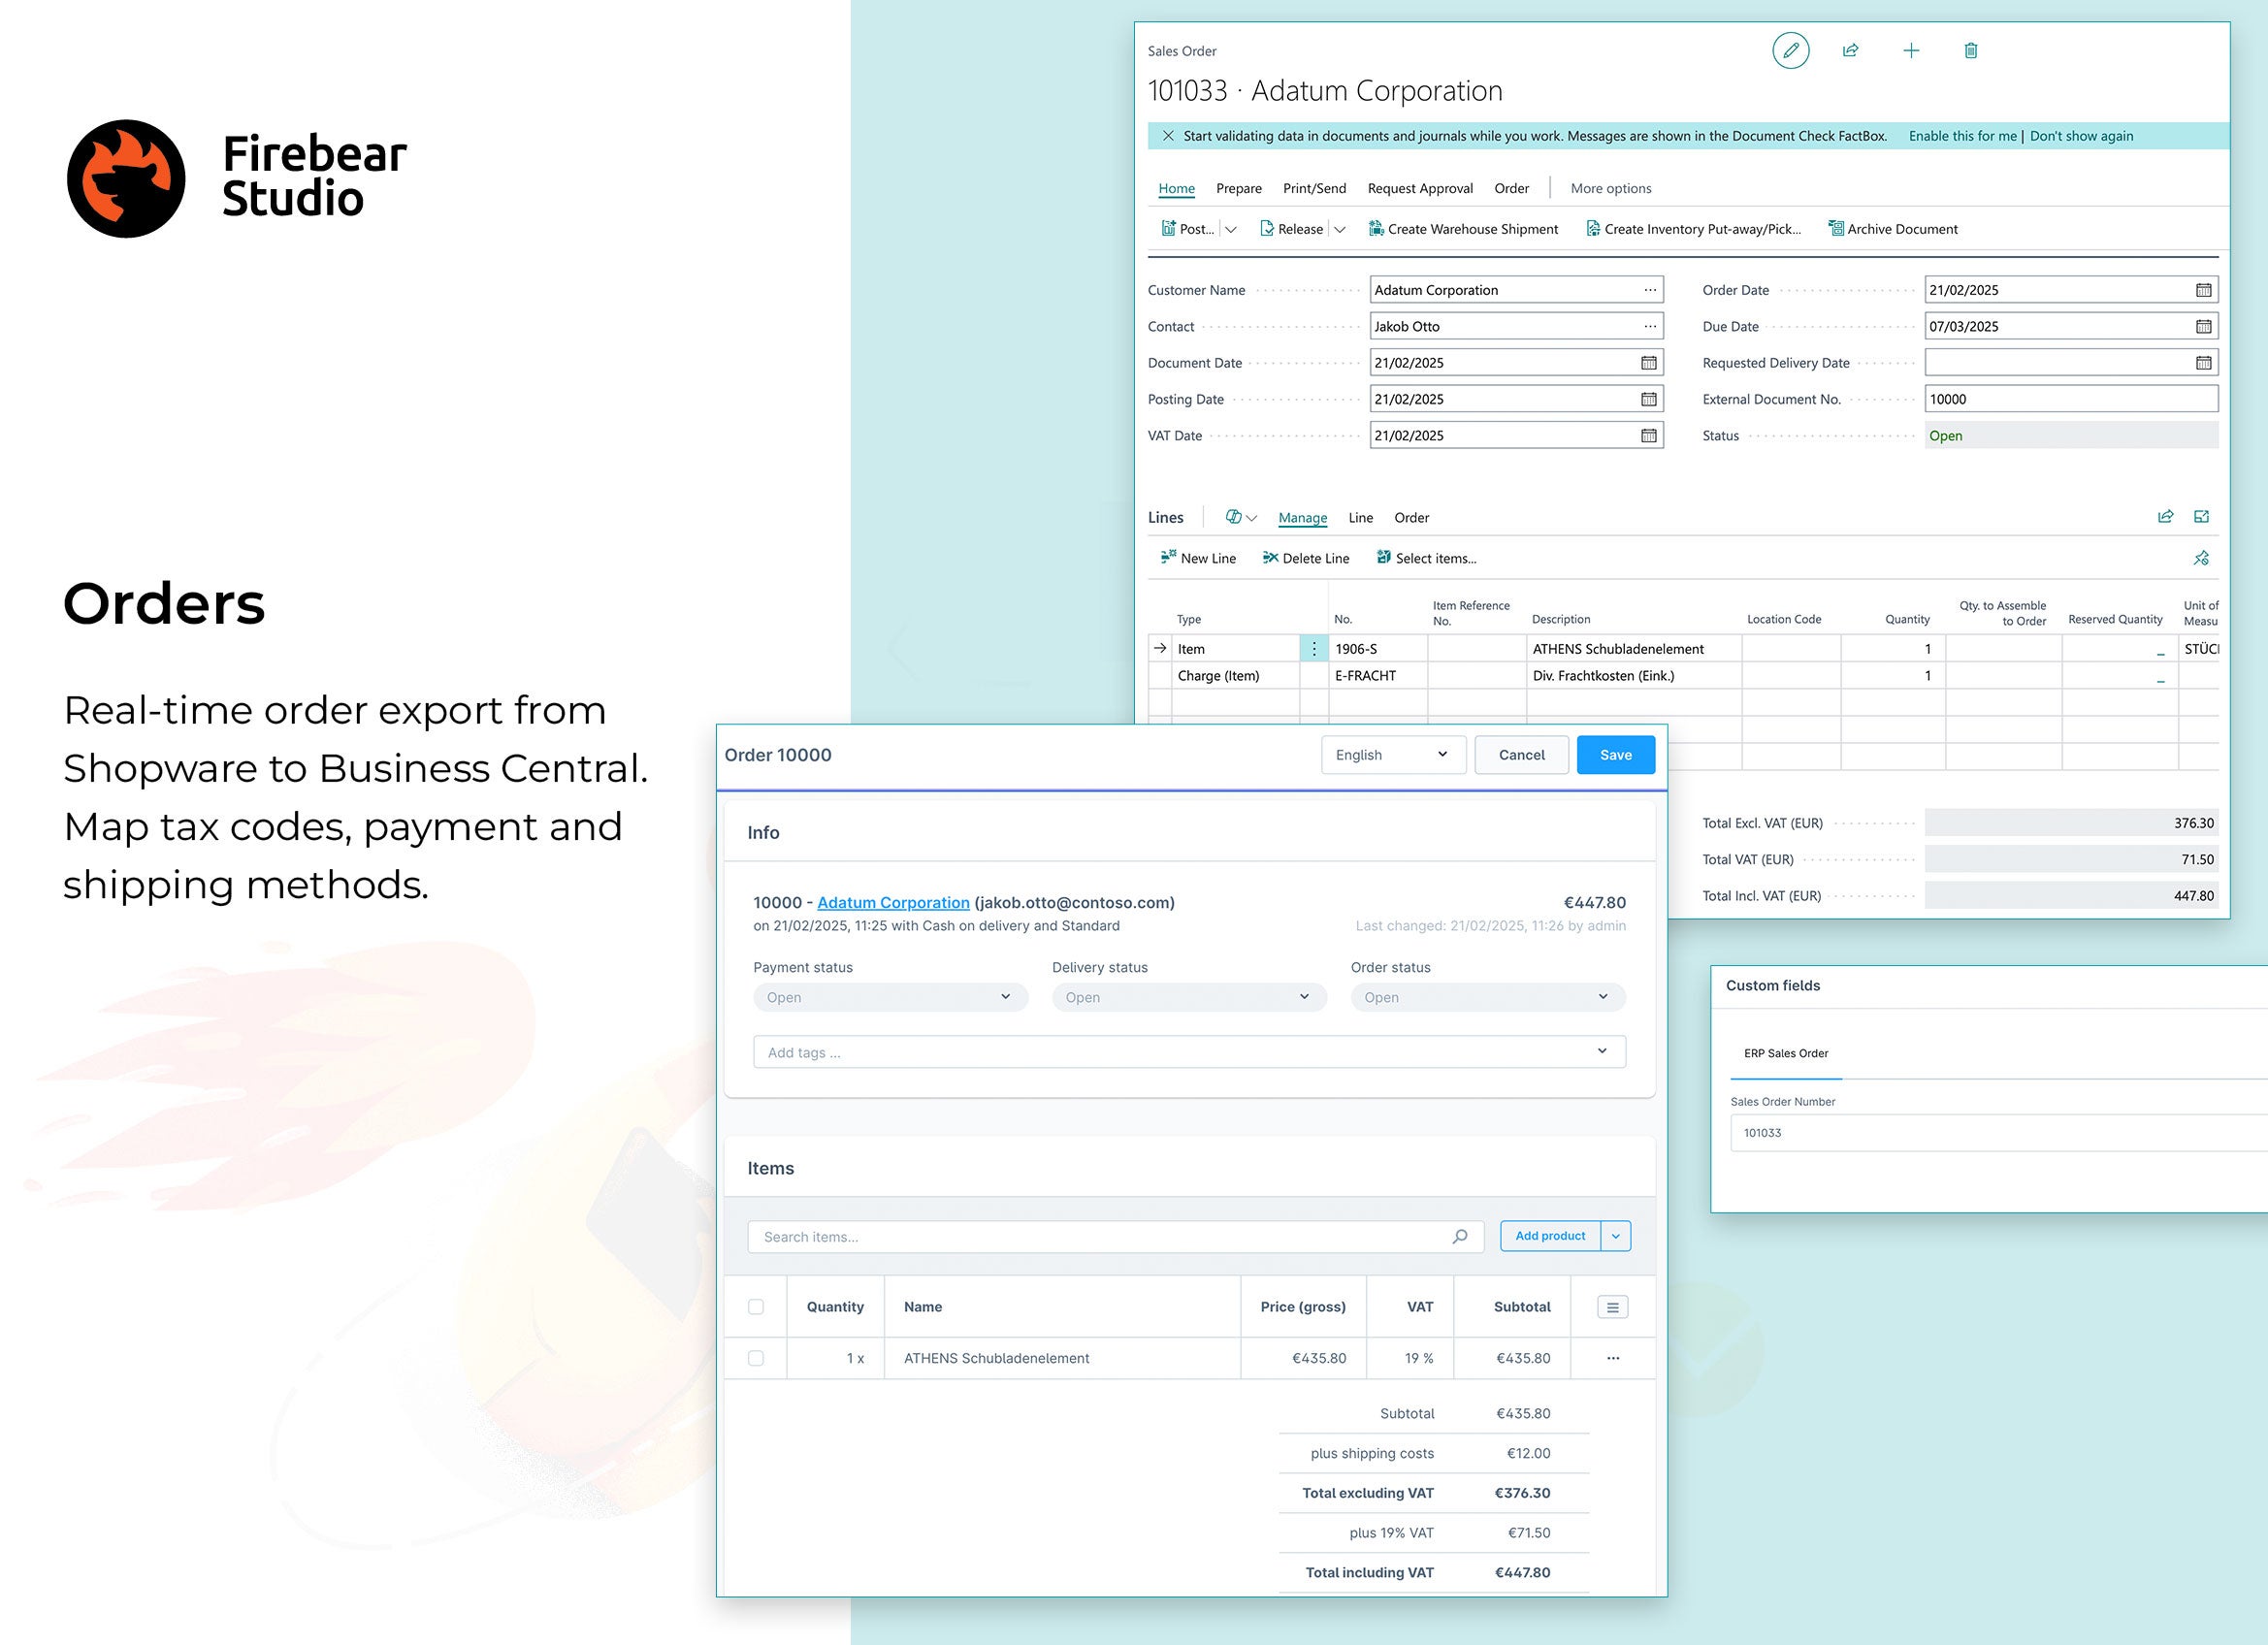Image resolution: width=2268 pixels, height=1645 pixels.
Task: Expand the Release dropdown arrow
Action: [1340, 229]
